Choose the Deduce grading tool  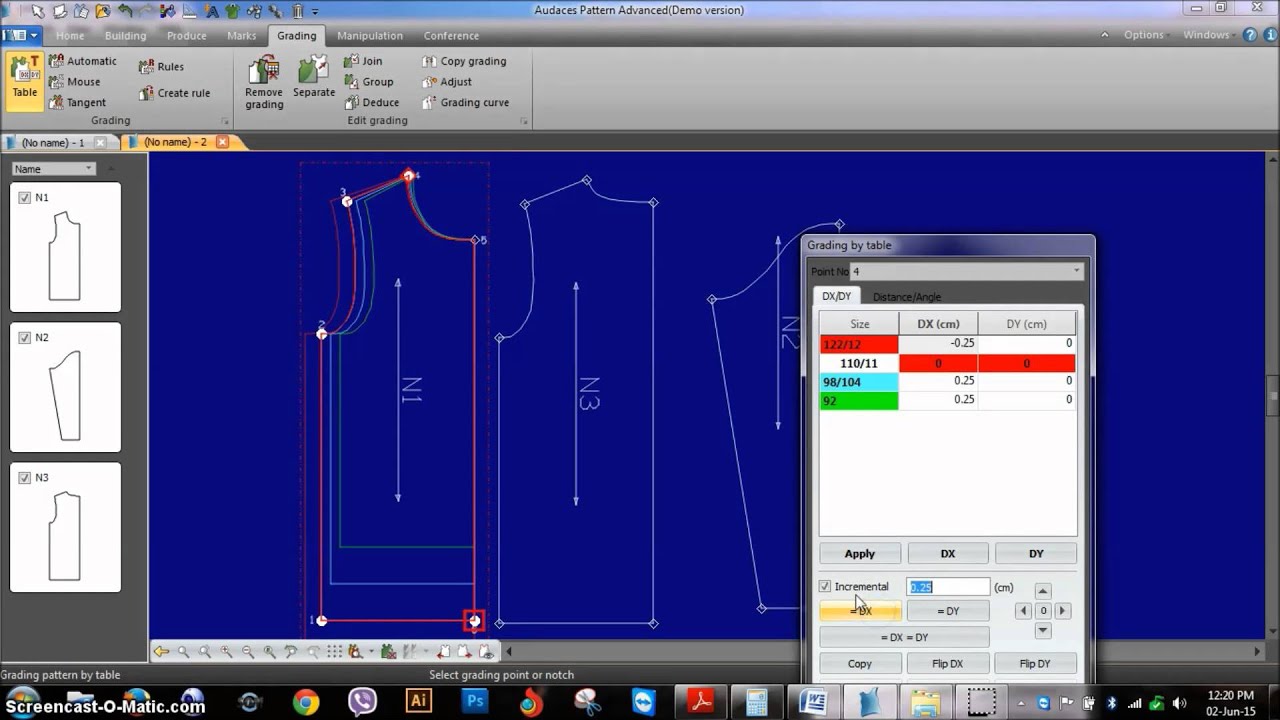coord(371,102)
